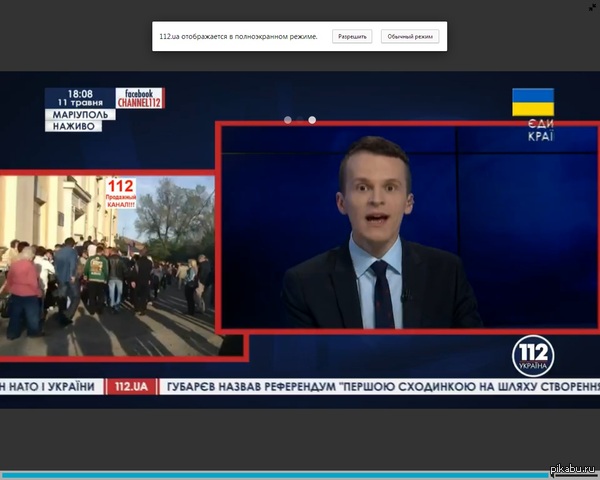
Task: Click the НАЖИВО live label
Action: coord(72,127)
